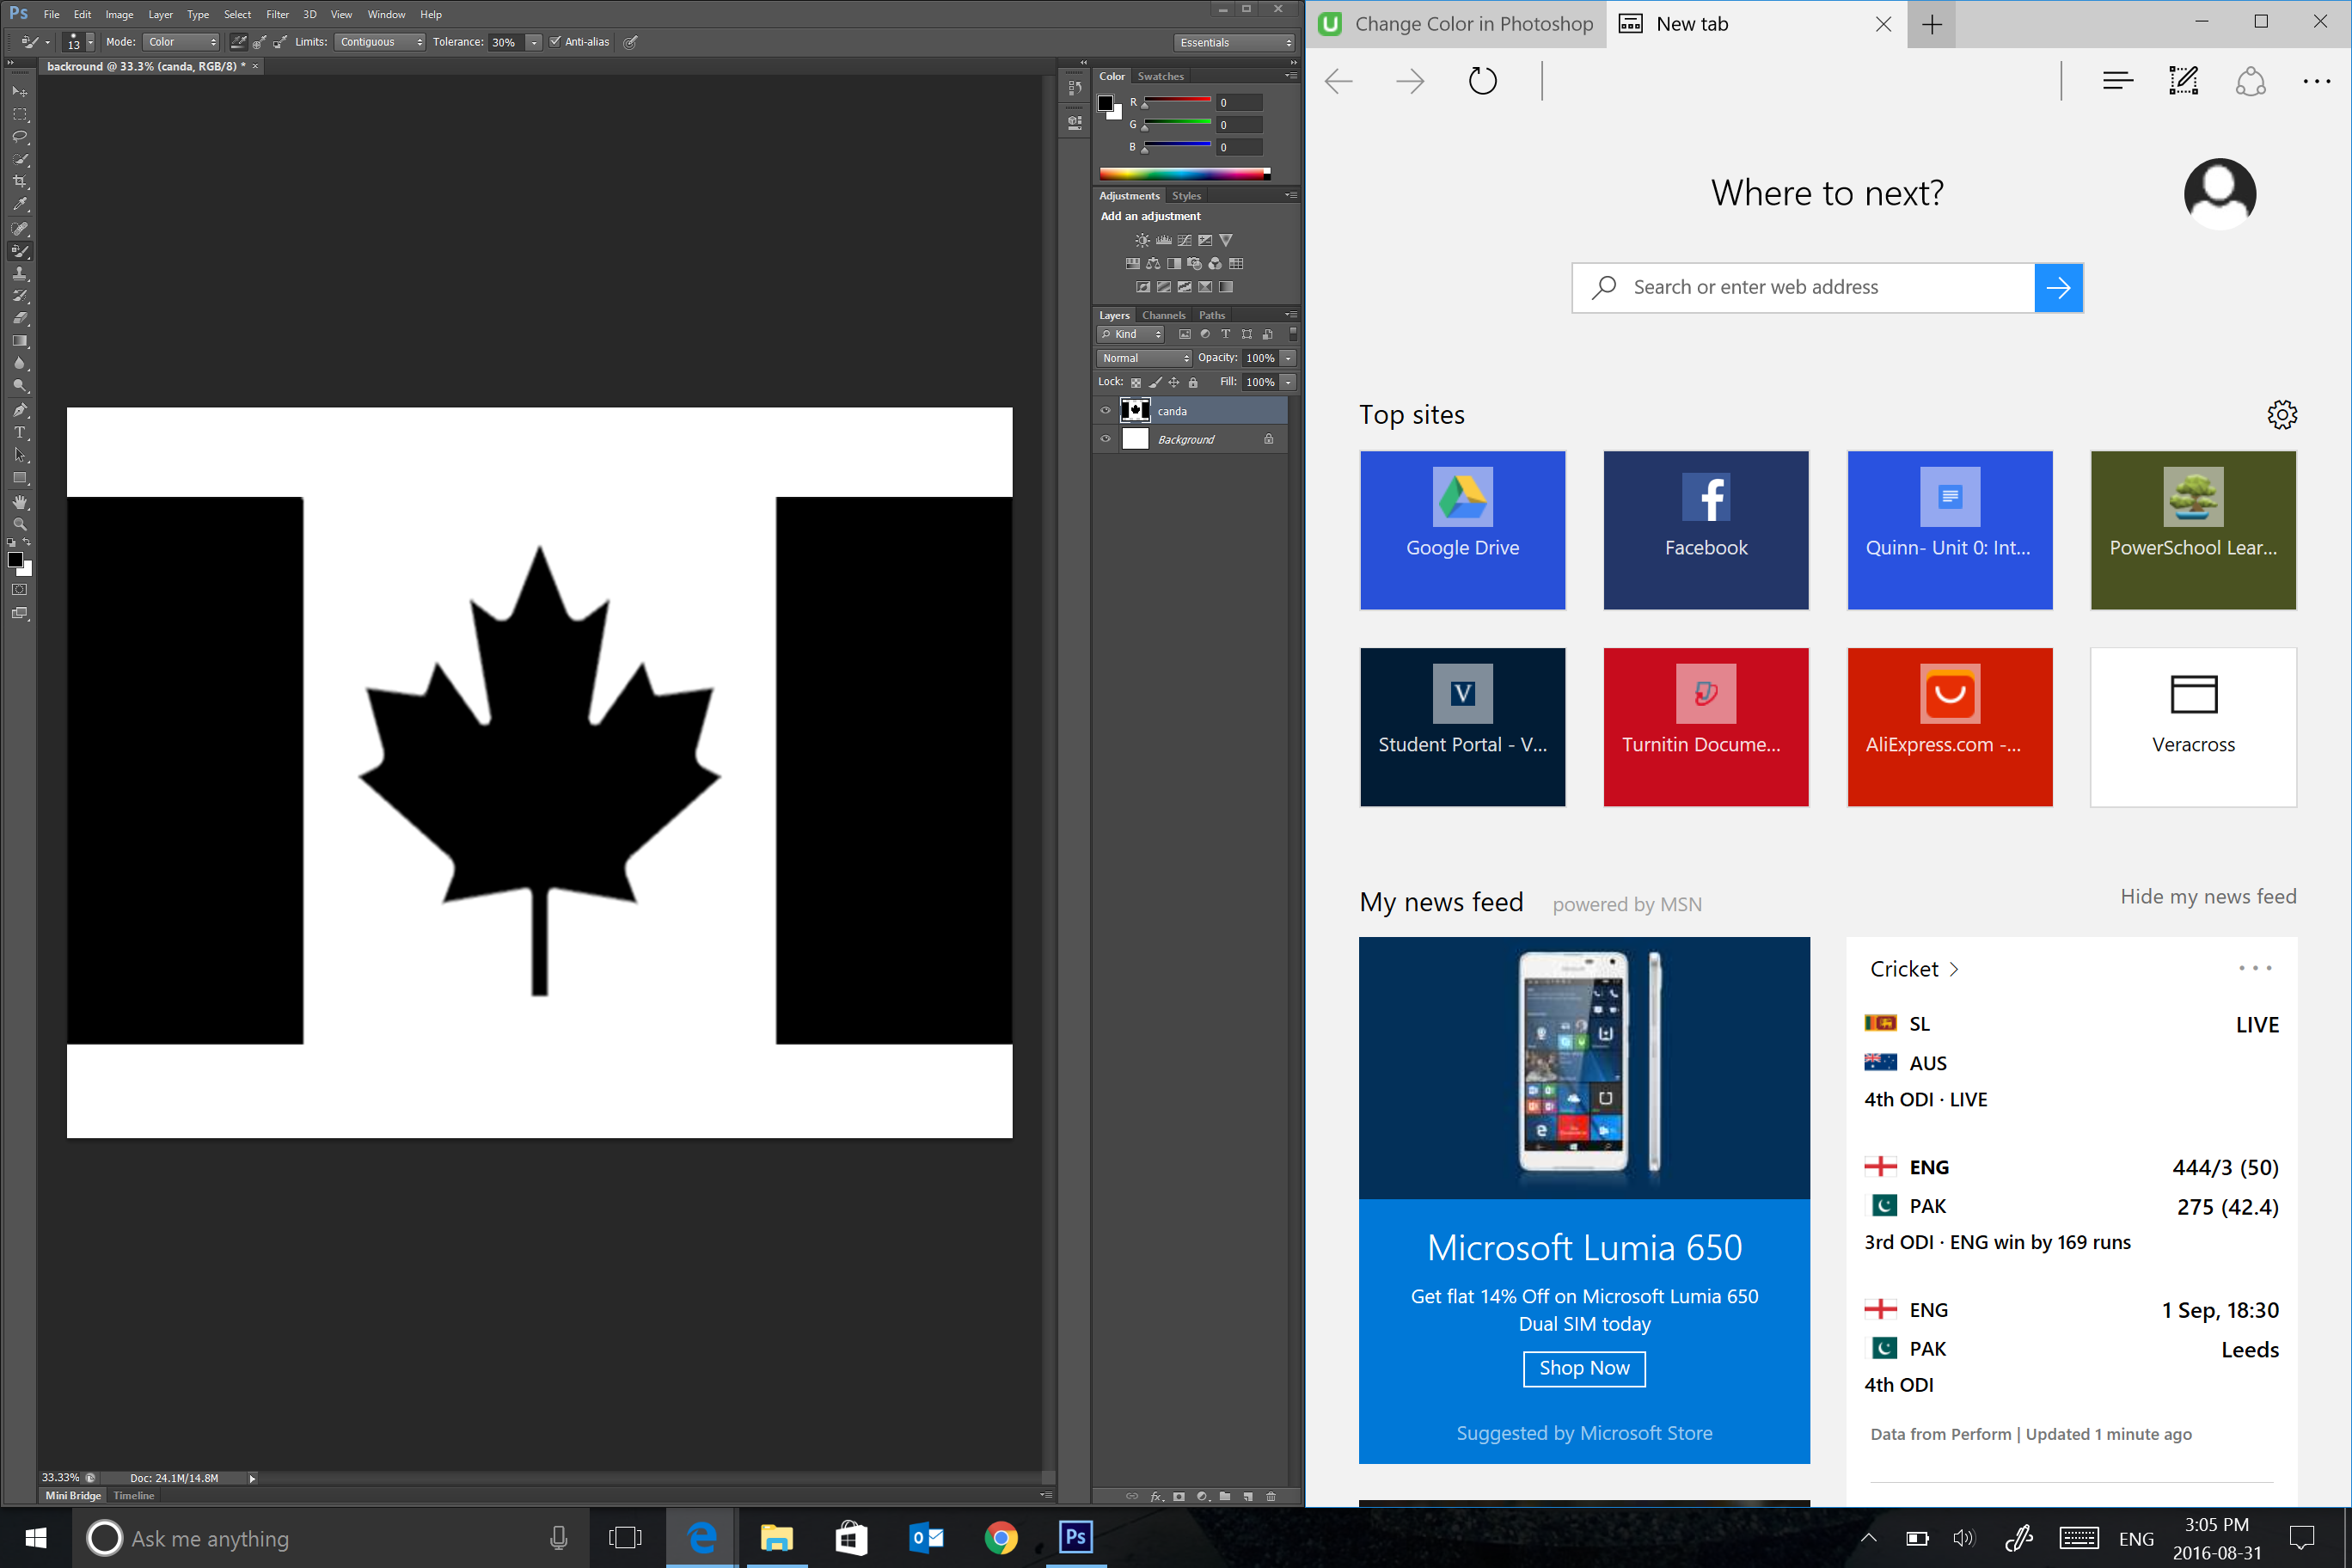Open the Mode dropdown set to Color
The height and width of the screenshot is (1568, 2352).
[x=181, y=42]
